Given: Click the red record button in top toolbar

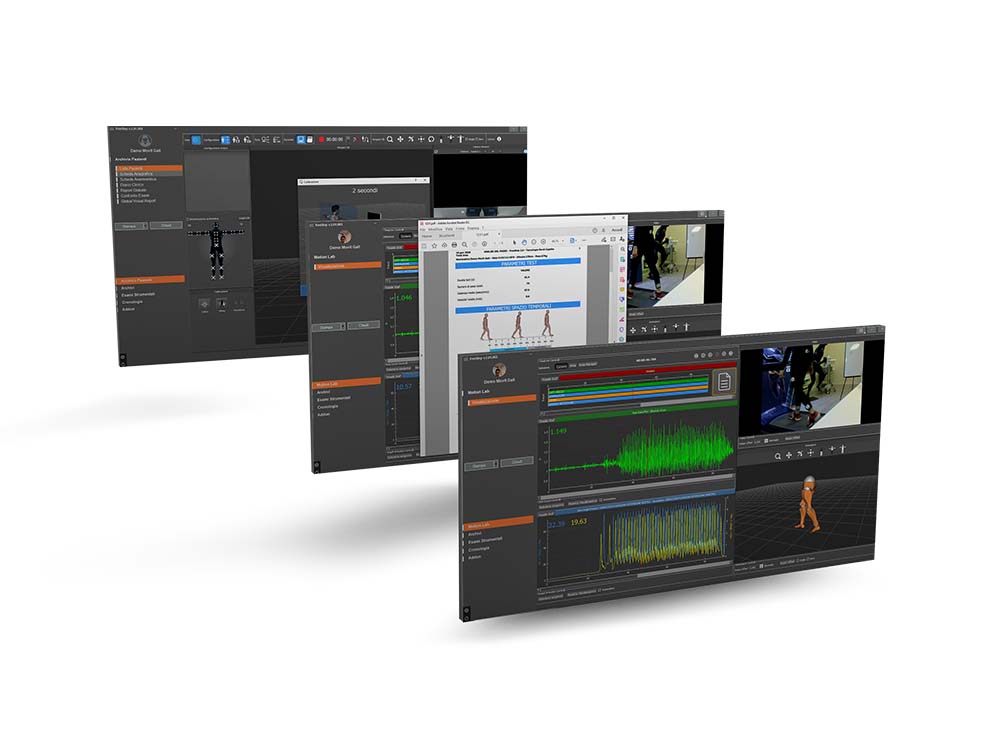Looking at the screenshot, I should tap(320, 139).
